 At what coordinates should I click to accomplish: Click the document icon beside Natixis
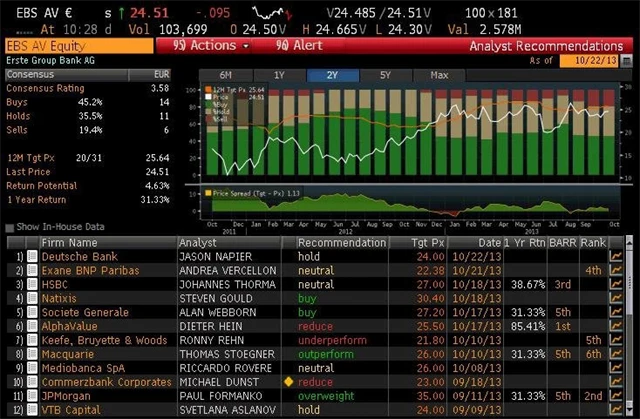coord(33,299)
